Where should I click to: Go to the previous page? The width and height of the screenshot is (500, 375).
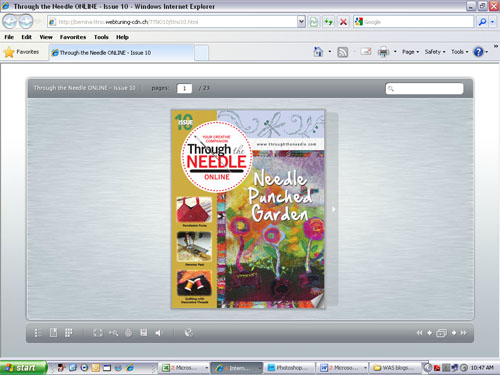[429, 333]
